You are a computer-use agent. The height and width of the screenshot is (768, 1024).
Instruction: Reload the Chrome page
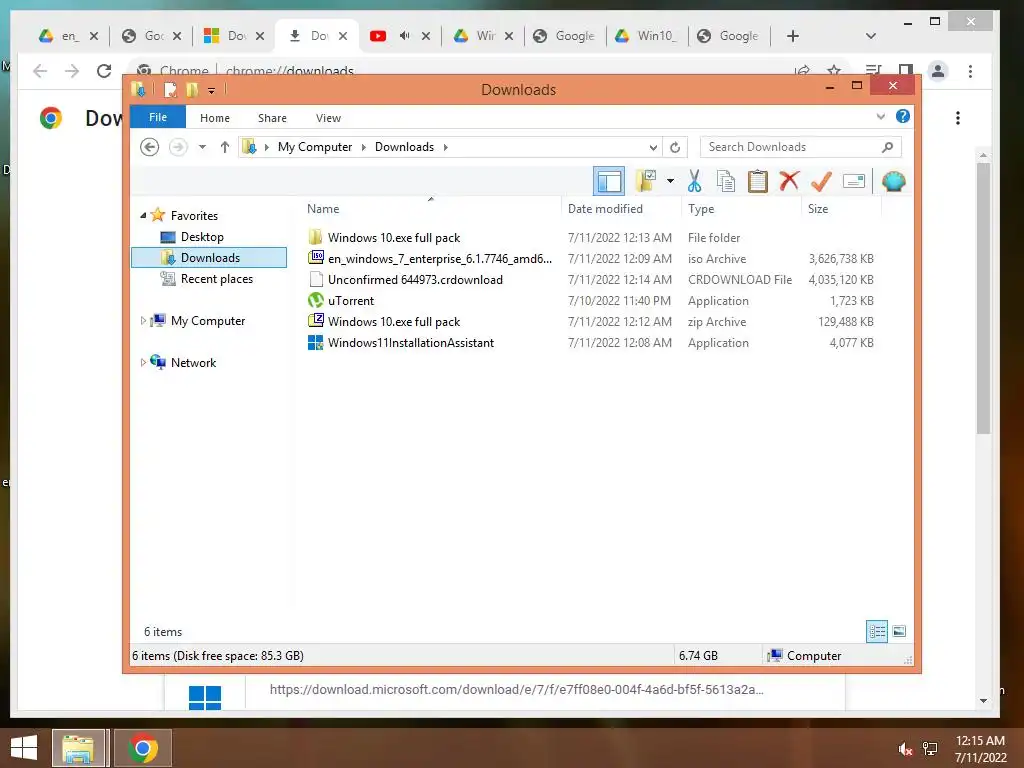click(x=104, y=71)
